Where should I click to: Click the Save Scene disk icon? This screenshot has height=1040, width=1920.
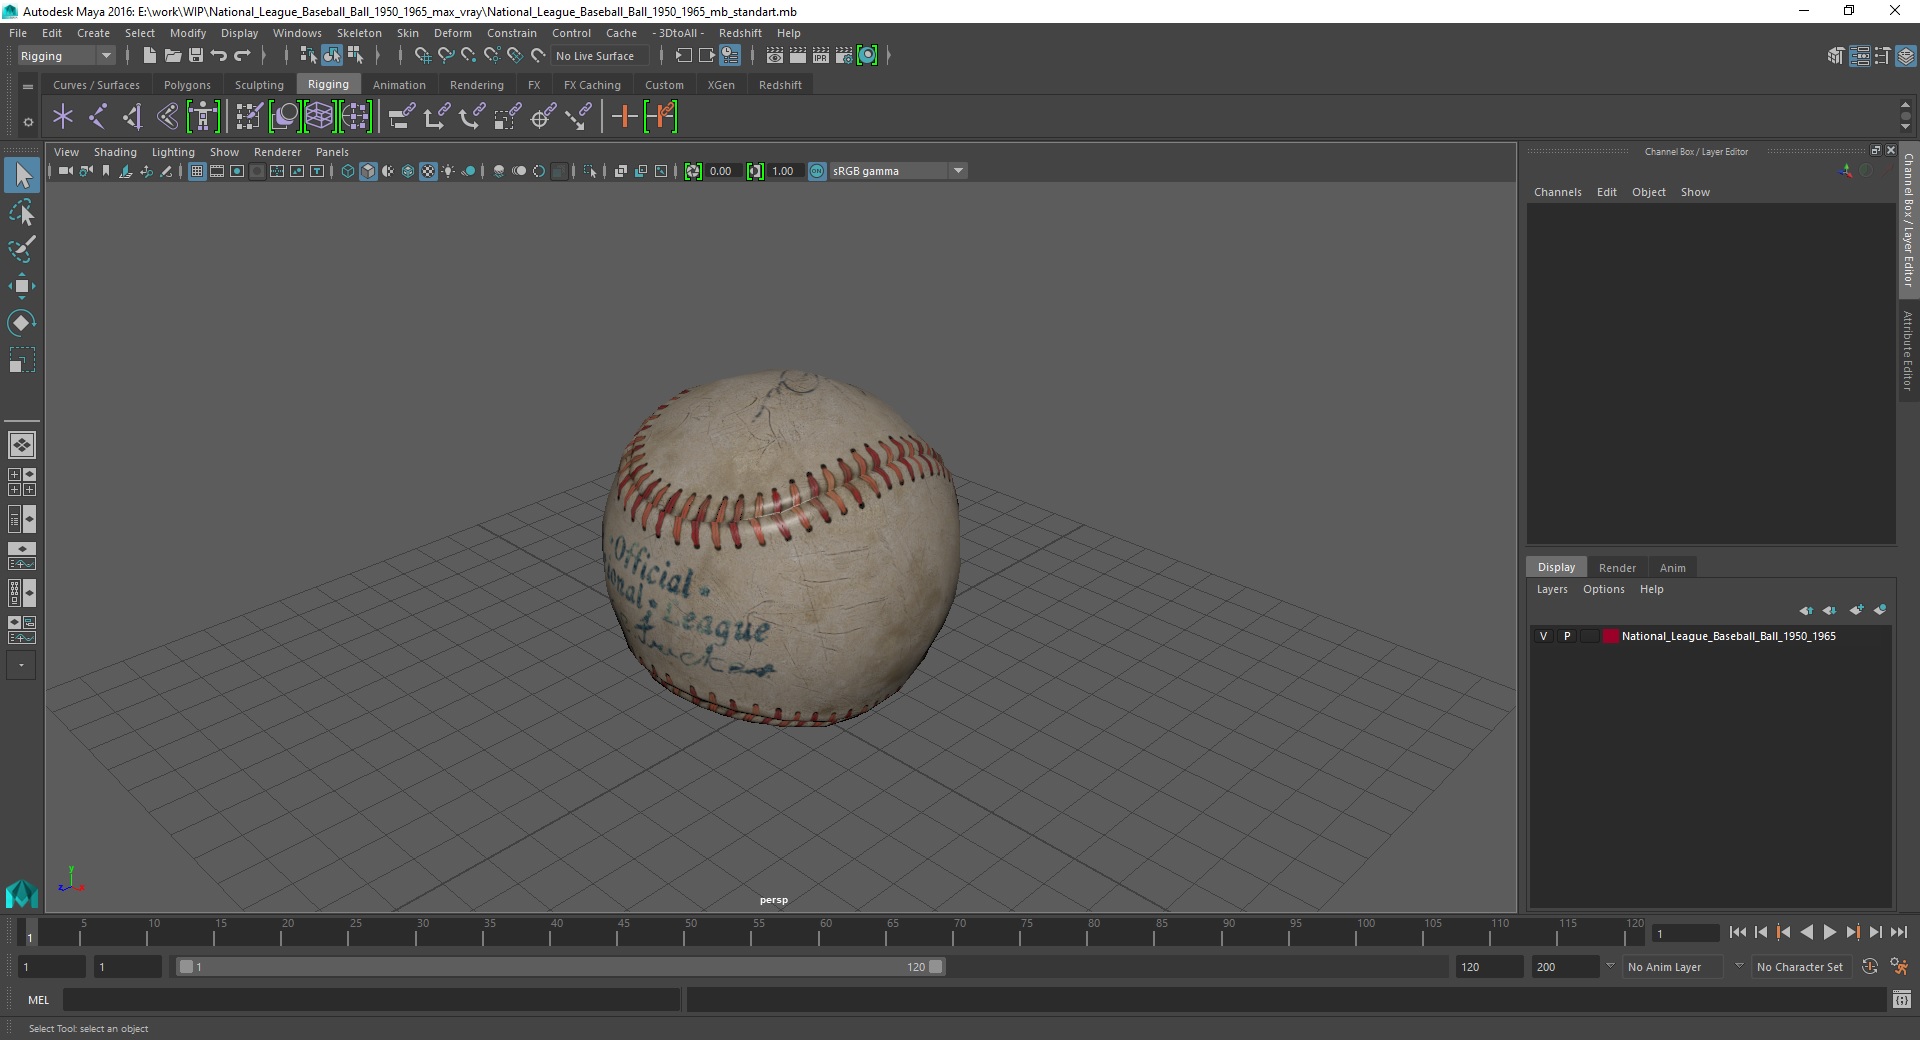196,56
